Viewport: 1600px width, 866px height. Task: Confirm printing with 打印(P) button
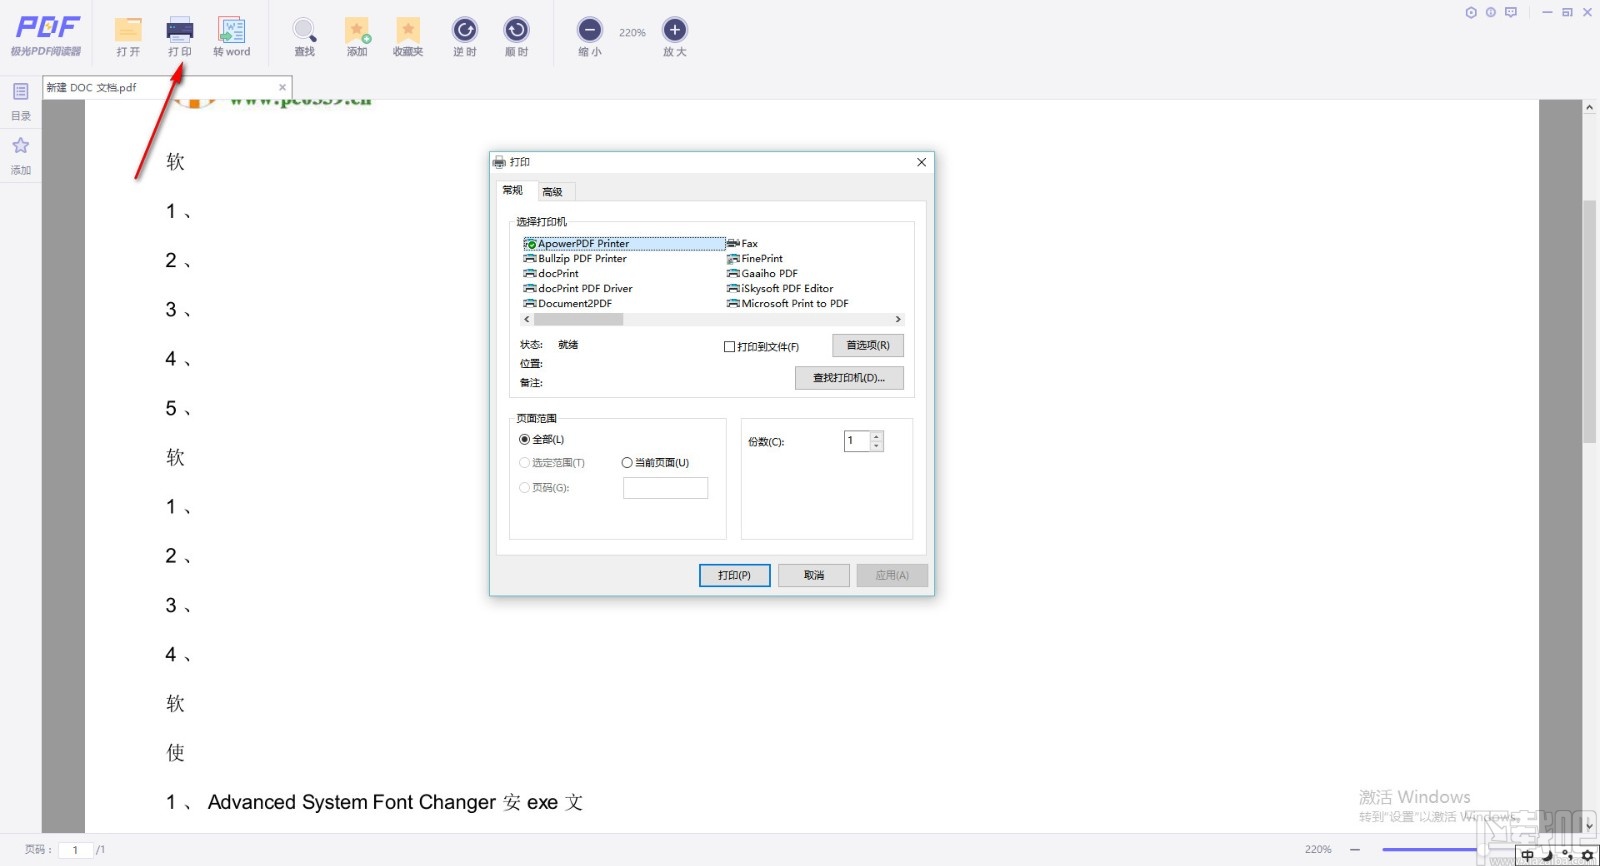pyautogui.click(x=734, y=575)
